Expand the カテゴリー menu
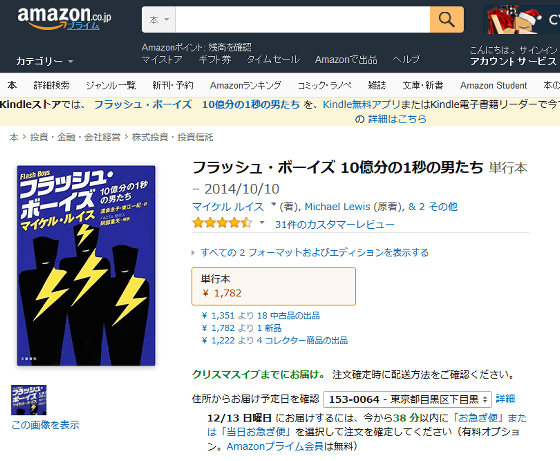 pyautogui.click(x=45, y=61)
